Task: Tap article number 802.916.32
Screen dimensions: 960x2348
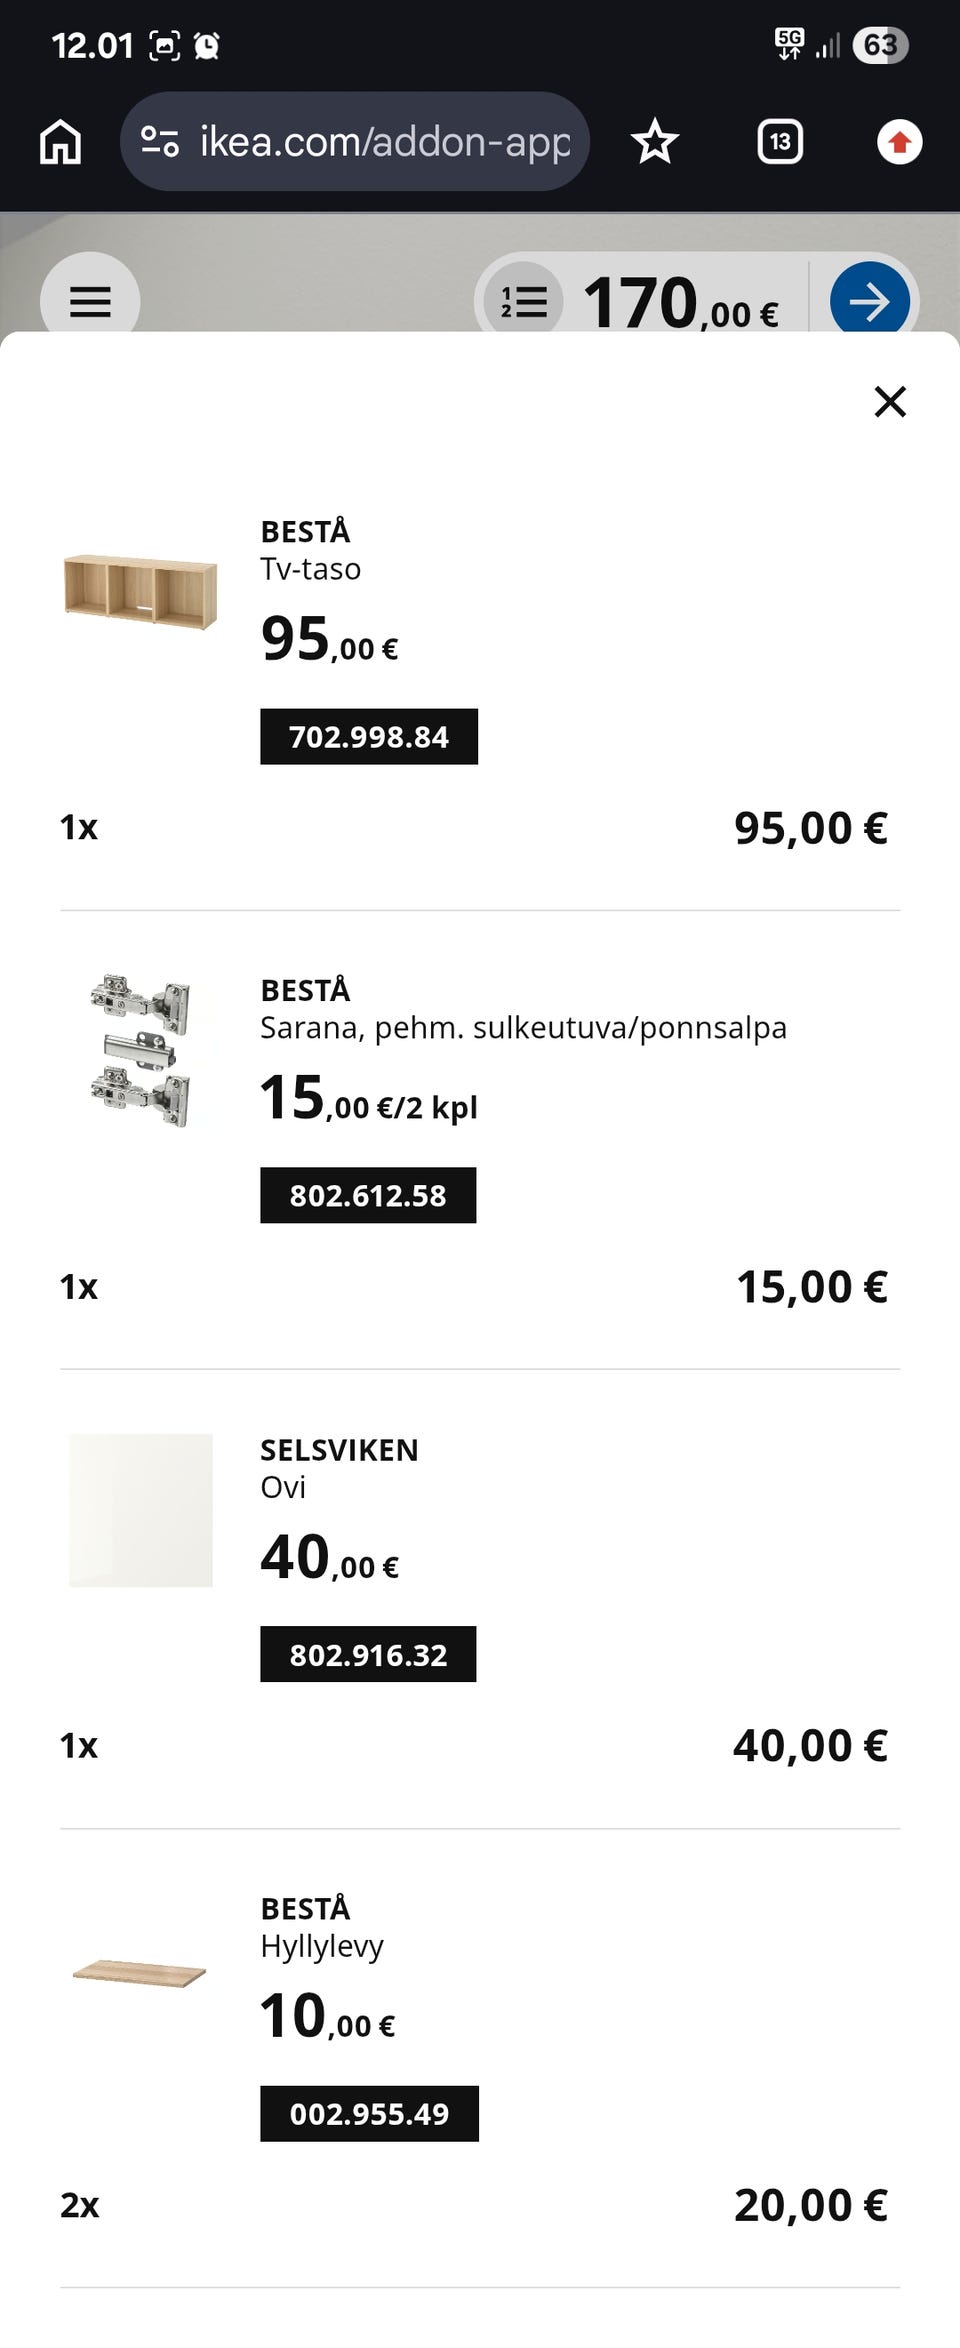Action: pyautogui.click(x=368, y=1654)
